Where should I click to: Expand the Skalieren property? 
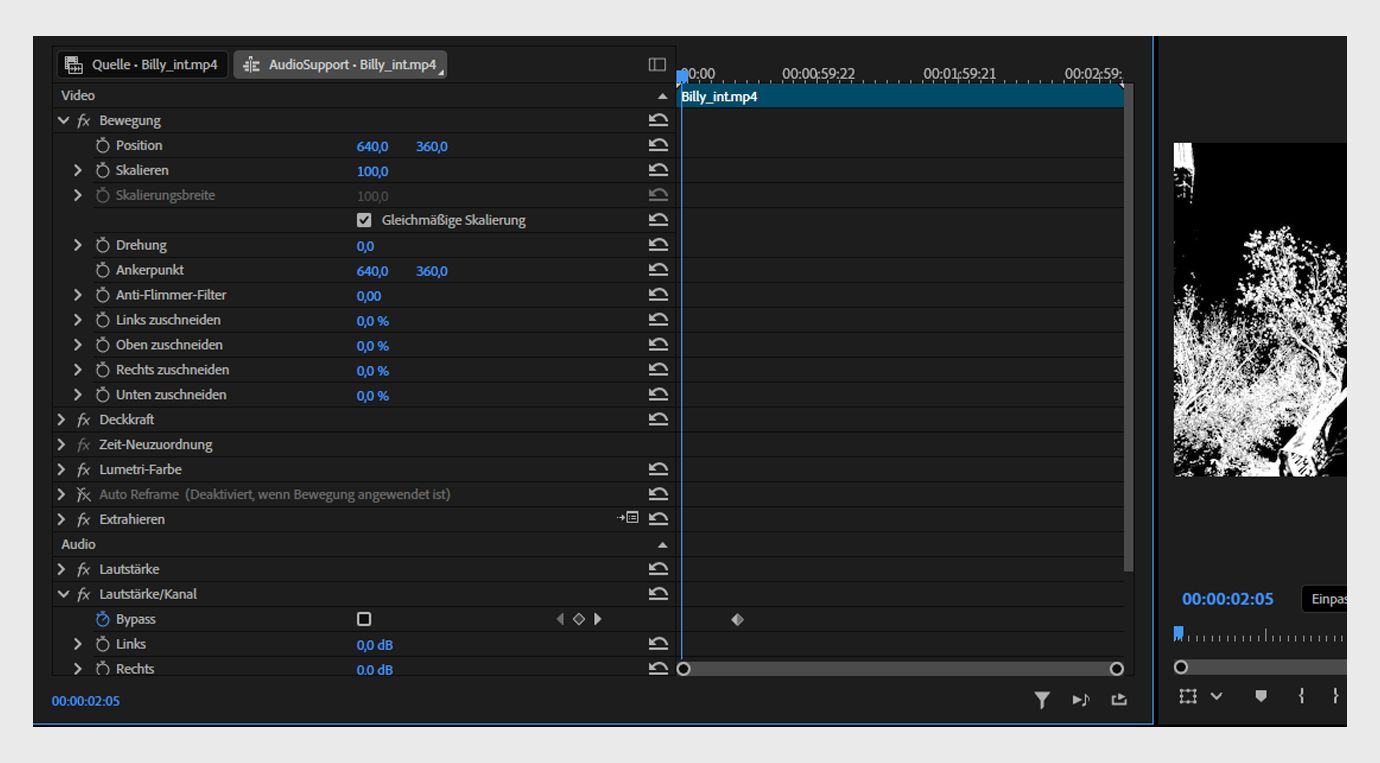pyautogui.click(x=78, y=170)
